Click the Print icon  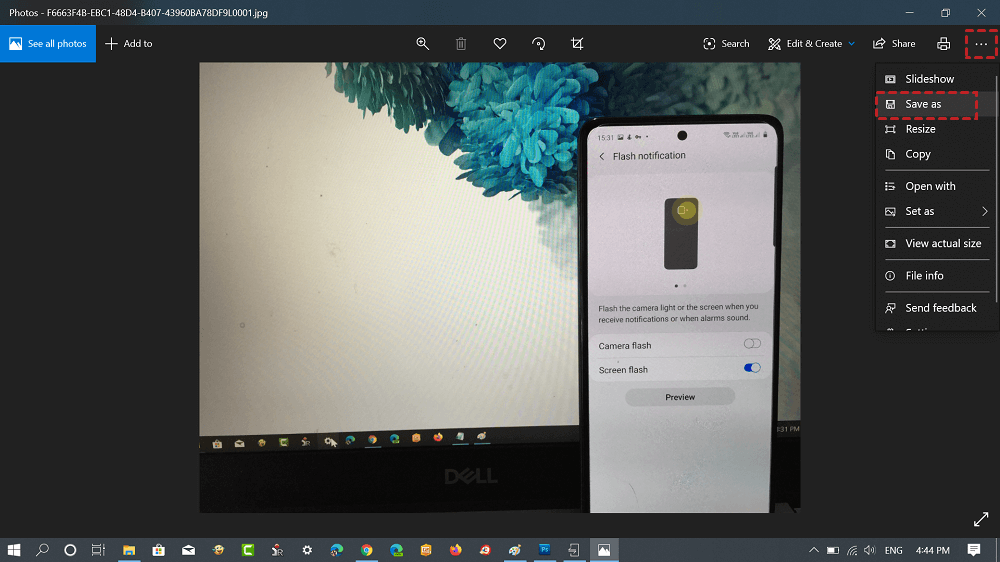[943, 44]
